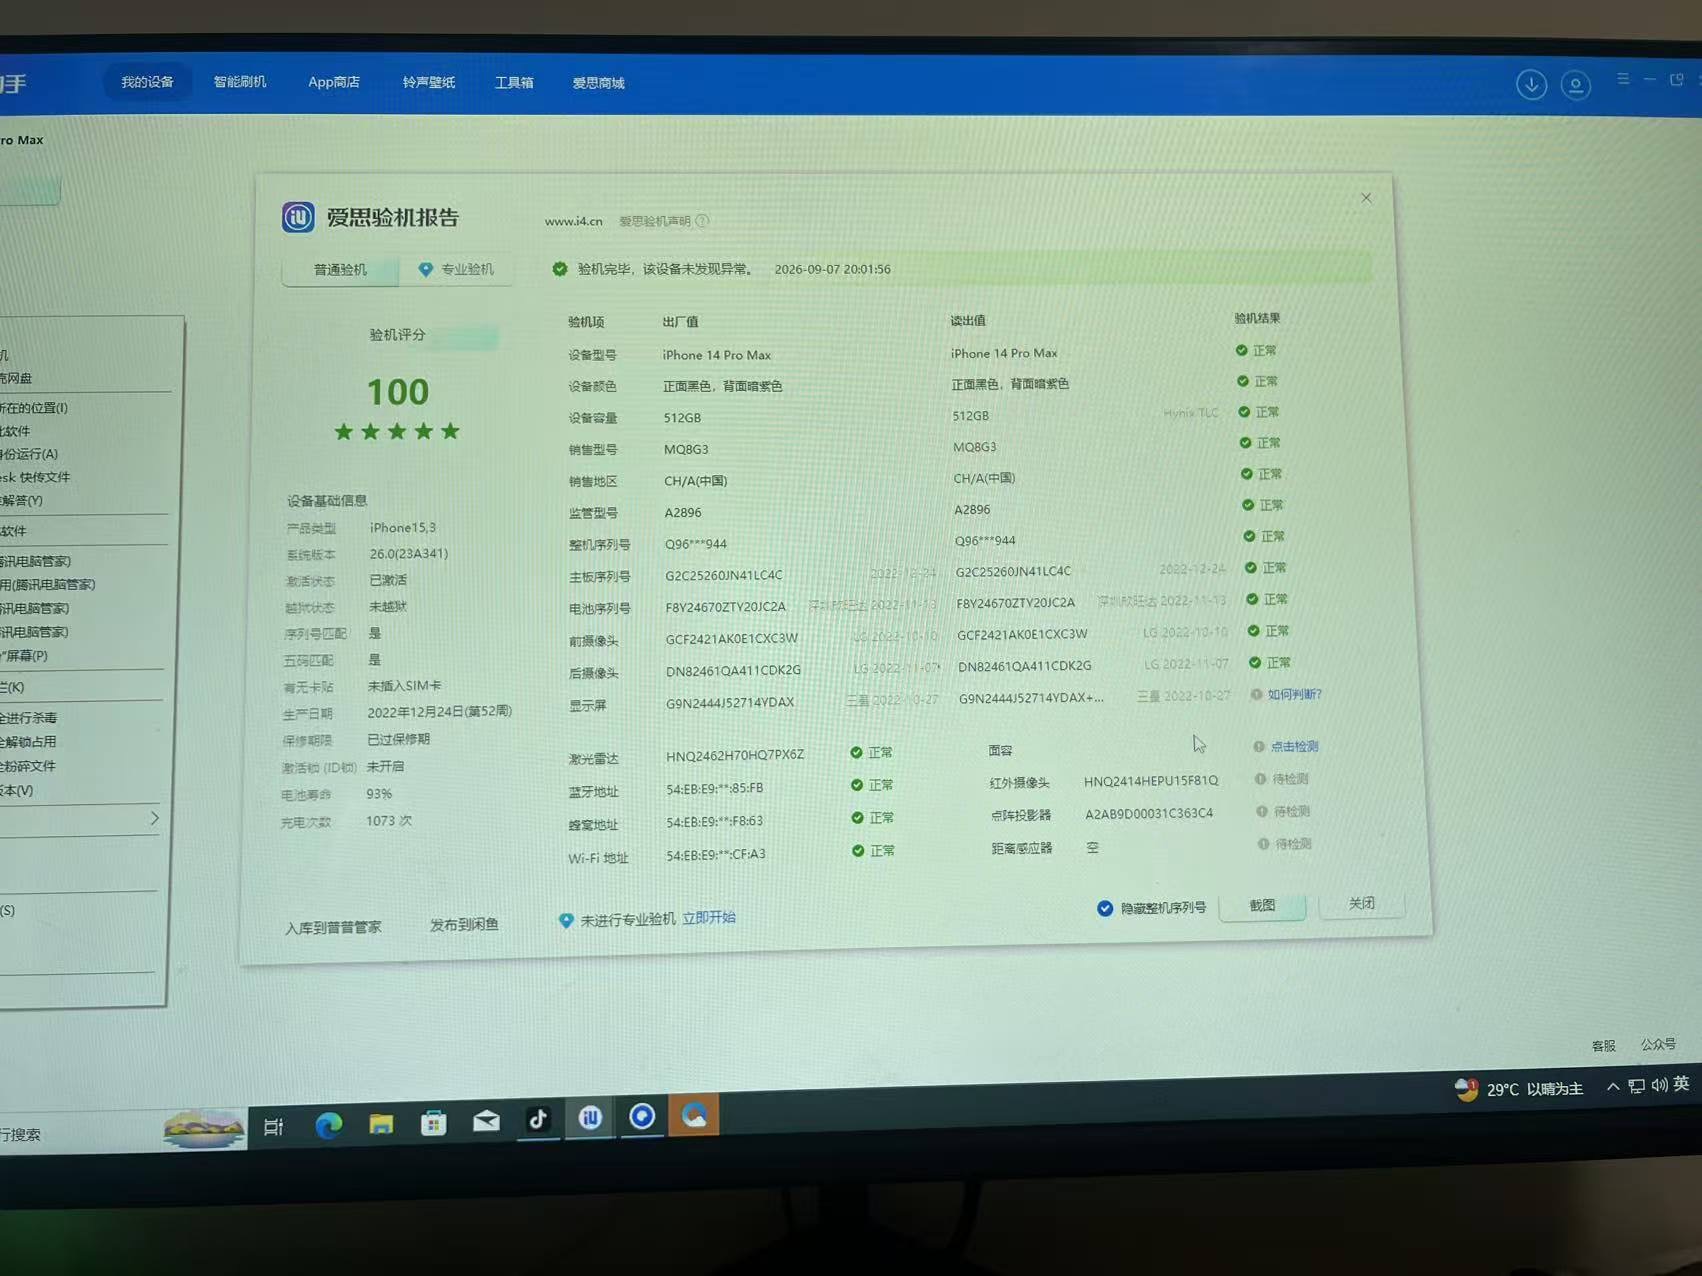Click green check icon for 激光雷达
1702x1276 pixels.
point(856,752)
